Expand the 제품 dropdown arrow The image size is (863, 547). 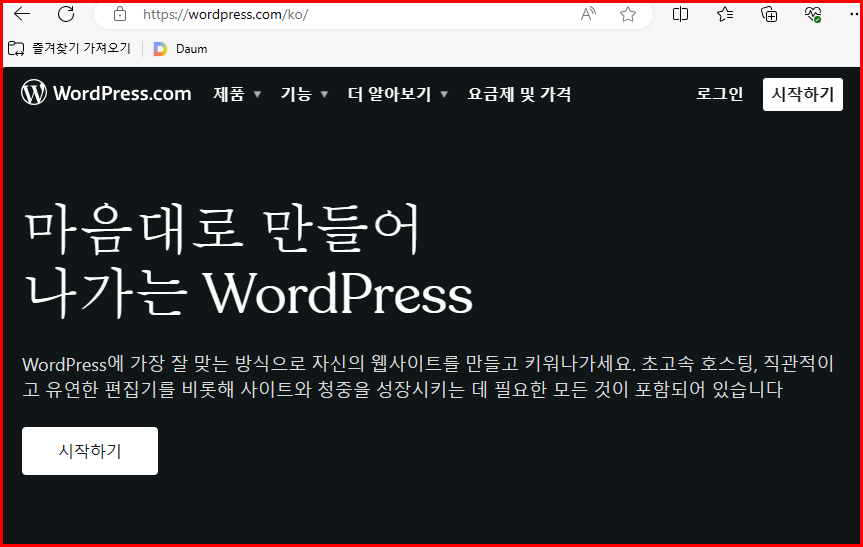257,95
